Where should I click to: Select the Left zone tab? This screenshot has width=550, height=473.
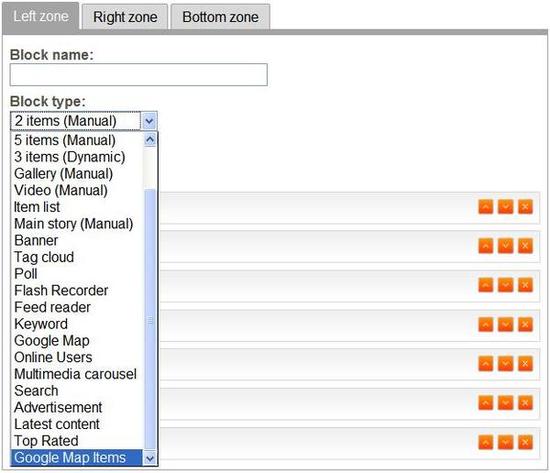pyautogui.click(x=41, y=16)
